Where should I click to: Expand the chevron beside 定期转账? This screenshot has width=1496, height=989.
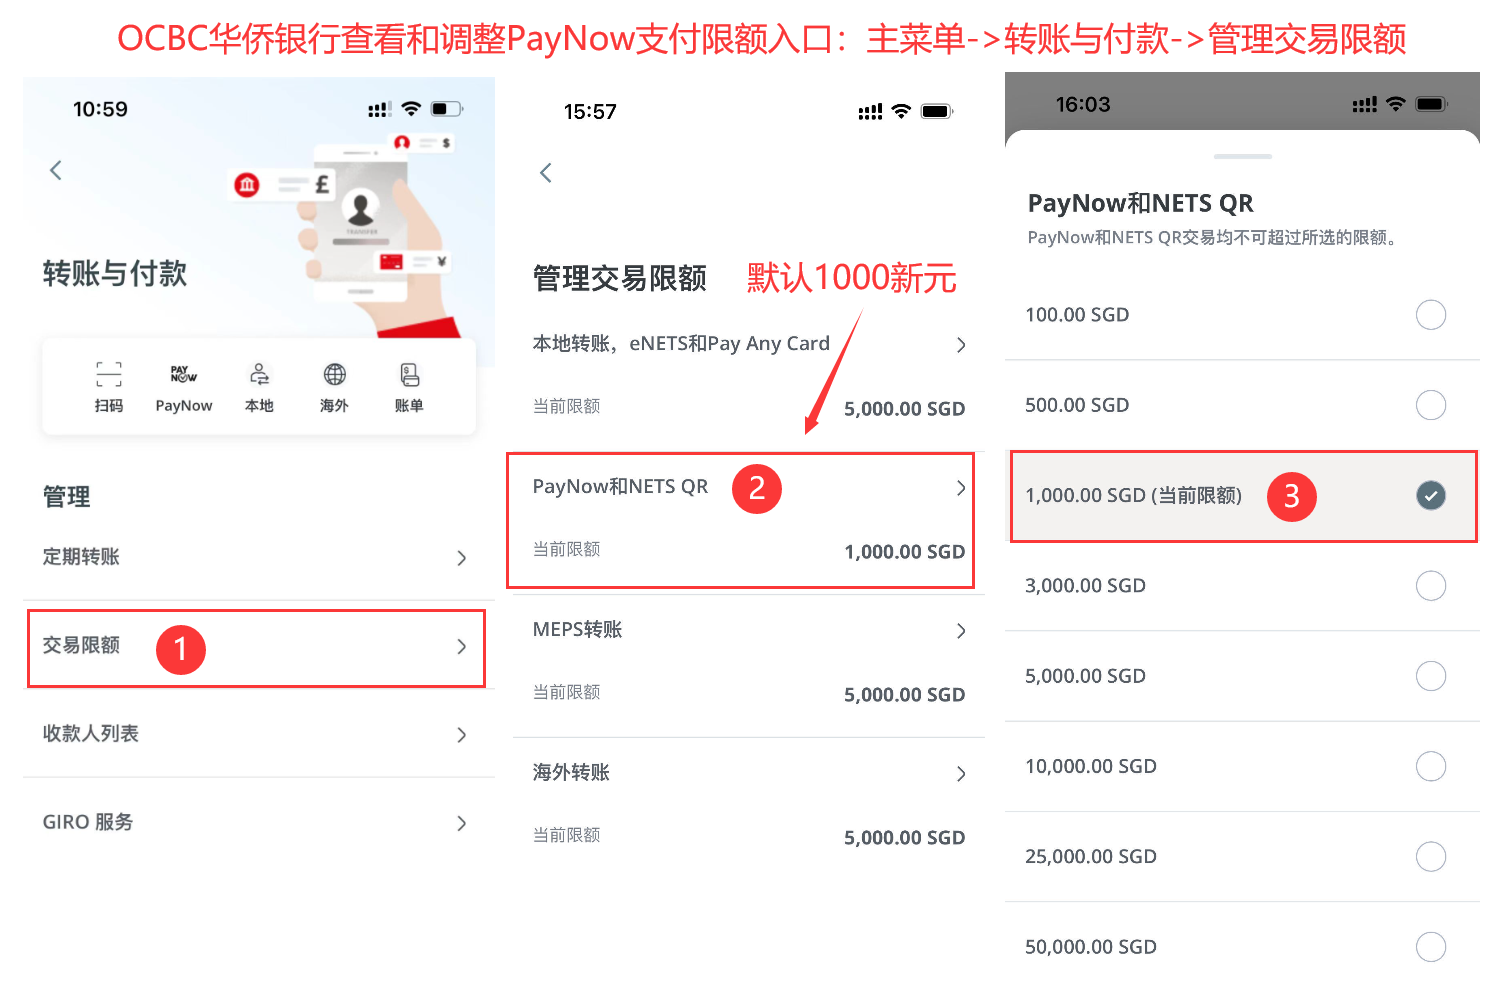click(462, 558)
